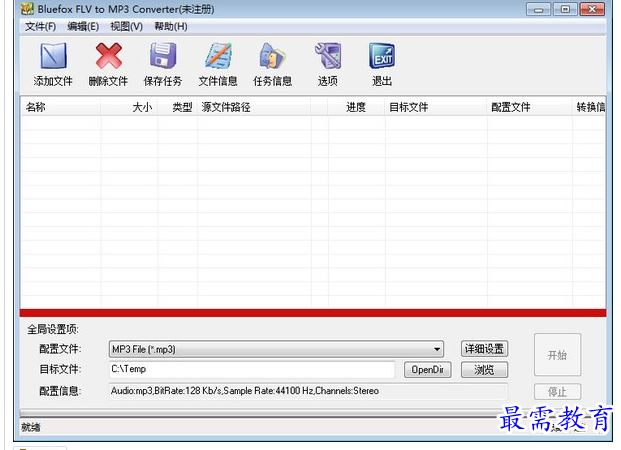Click the 停止 stop button

tap(557, 392)
